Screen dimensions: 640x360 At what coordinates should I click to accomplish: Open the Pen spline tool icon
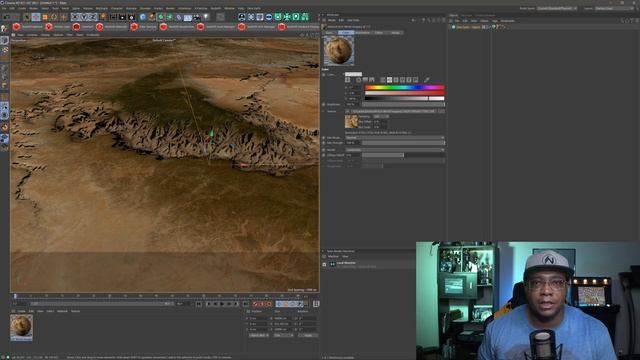(x=151, y=17)
